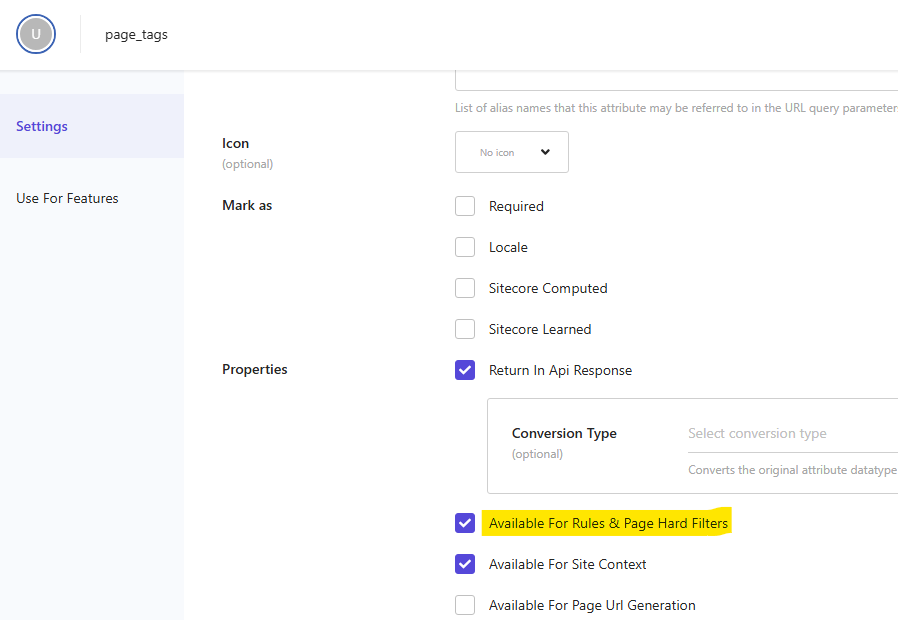Click the Properties section label
The height and width of the screenshot is (620, 898).
pos(255,369)
